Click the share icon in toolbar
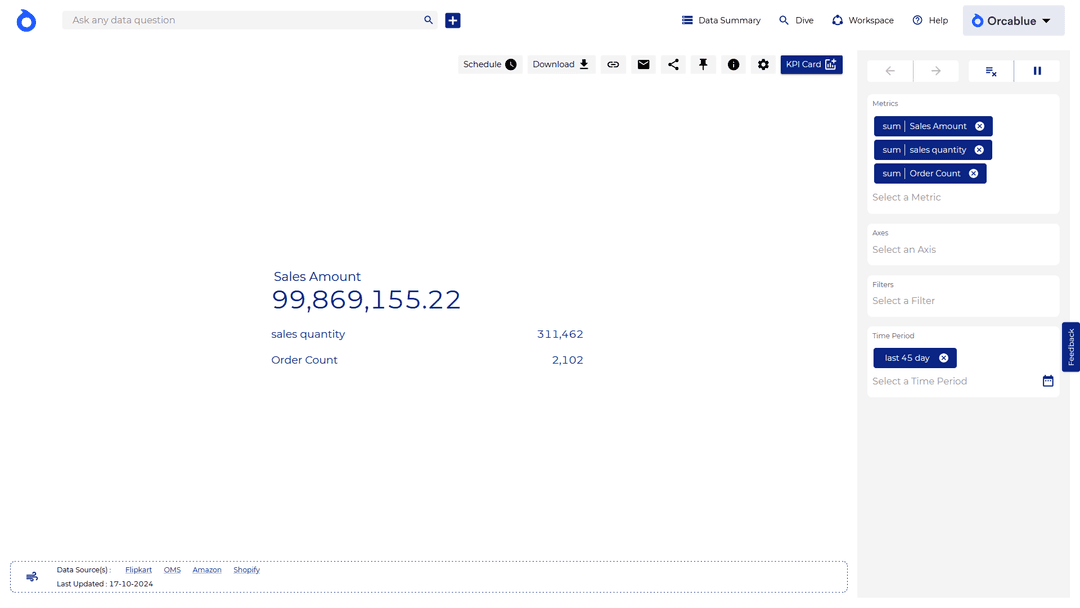Screen dimensions: 1080x608 [x=673, y=64]
